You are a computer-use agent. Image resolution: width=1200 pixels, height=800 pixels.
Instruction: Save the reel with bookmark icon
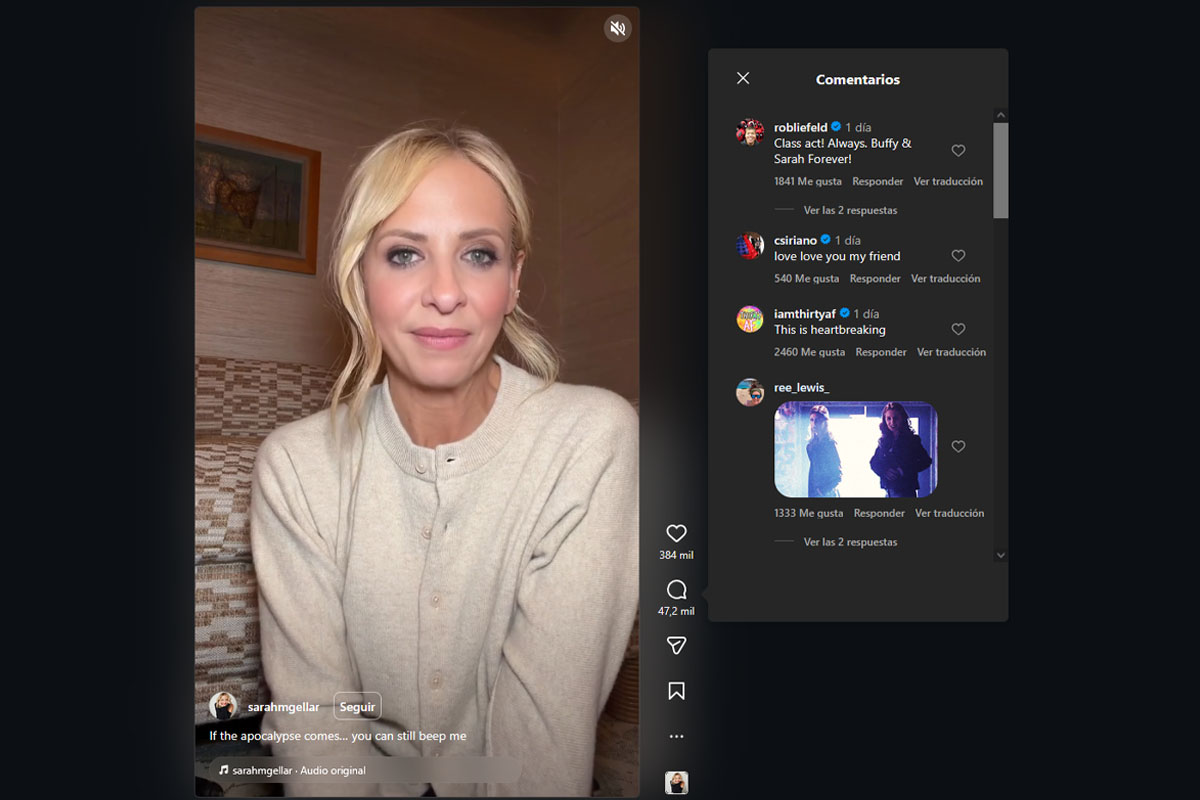[676, 691]
